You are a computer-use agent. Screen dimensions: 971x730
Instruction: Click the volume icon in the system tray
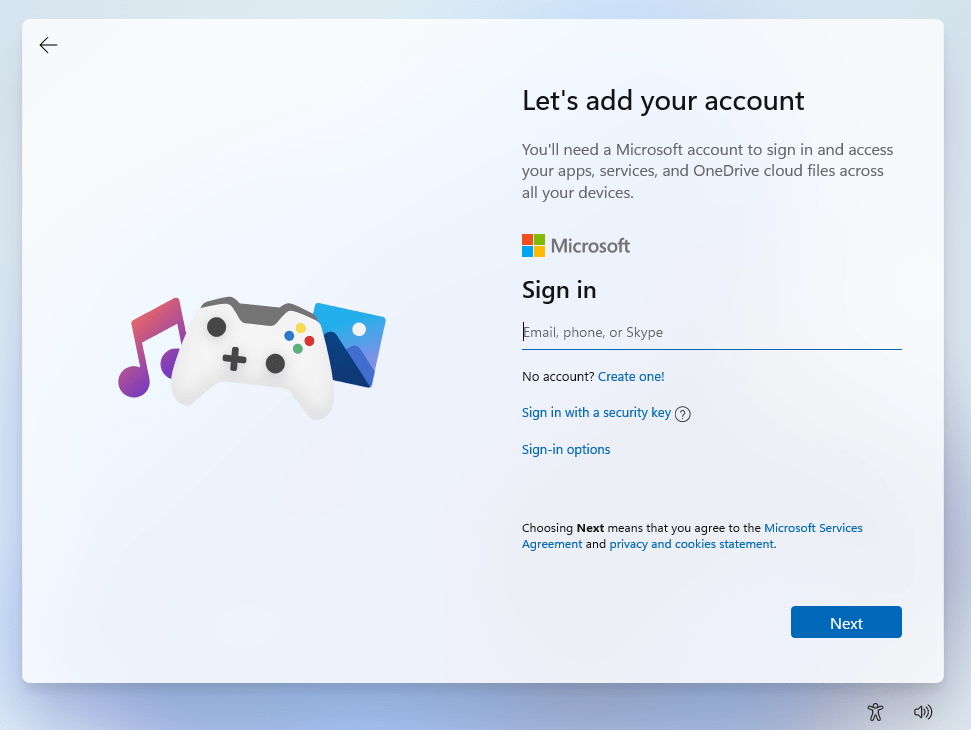(x=923, y=712)
